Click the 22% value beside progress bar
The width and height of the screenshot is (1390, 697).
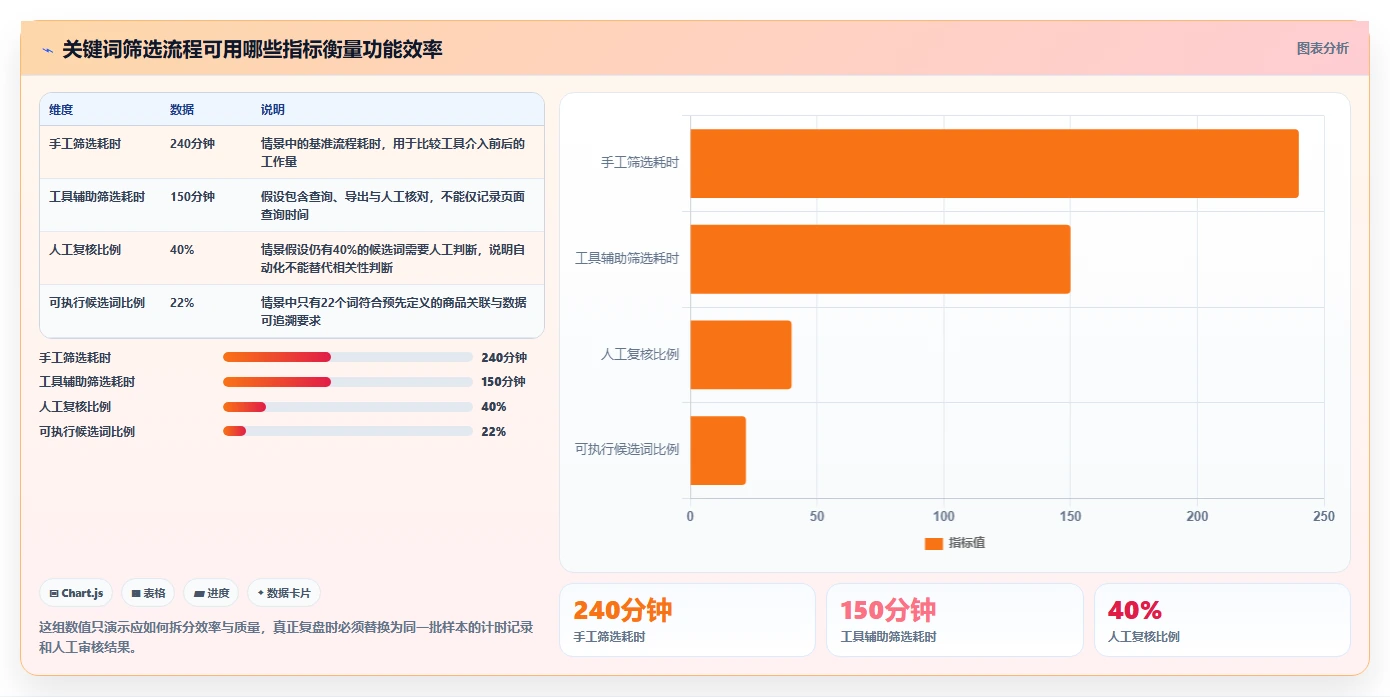pyautogui.click(x=494, y=431)
